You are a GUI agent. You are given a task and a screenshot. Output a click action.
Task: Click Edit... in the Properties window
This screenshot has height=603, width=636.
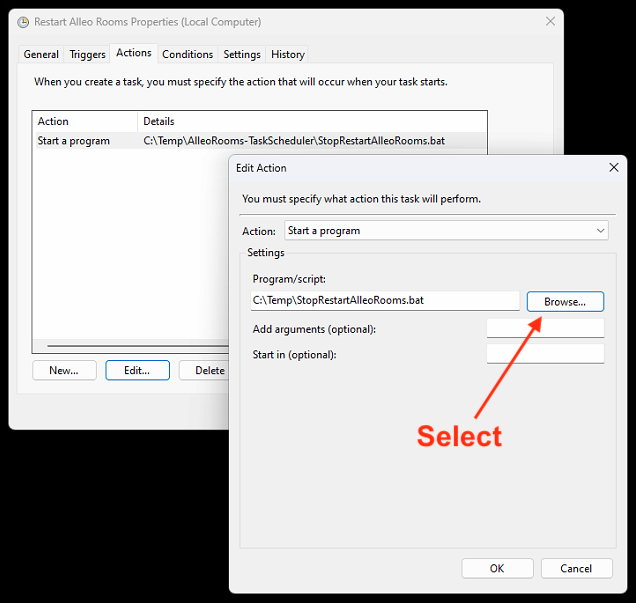point(137,370)
